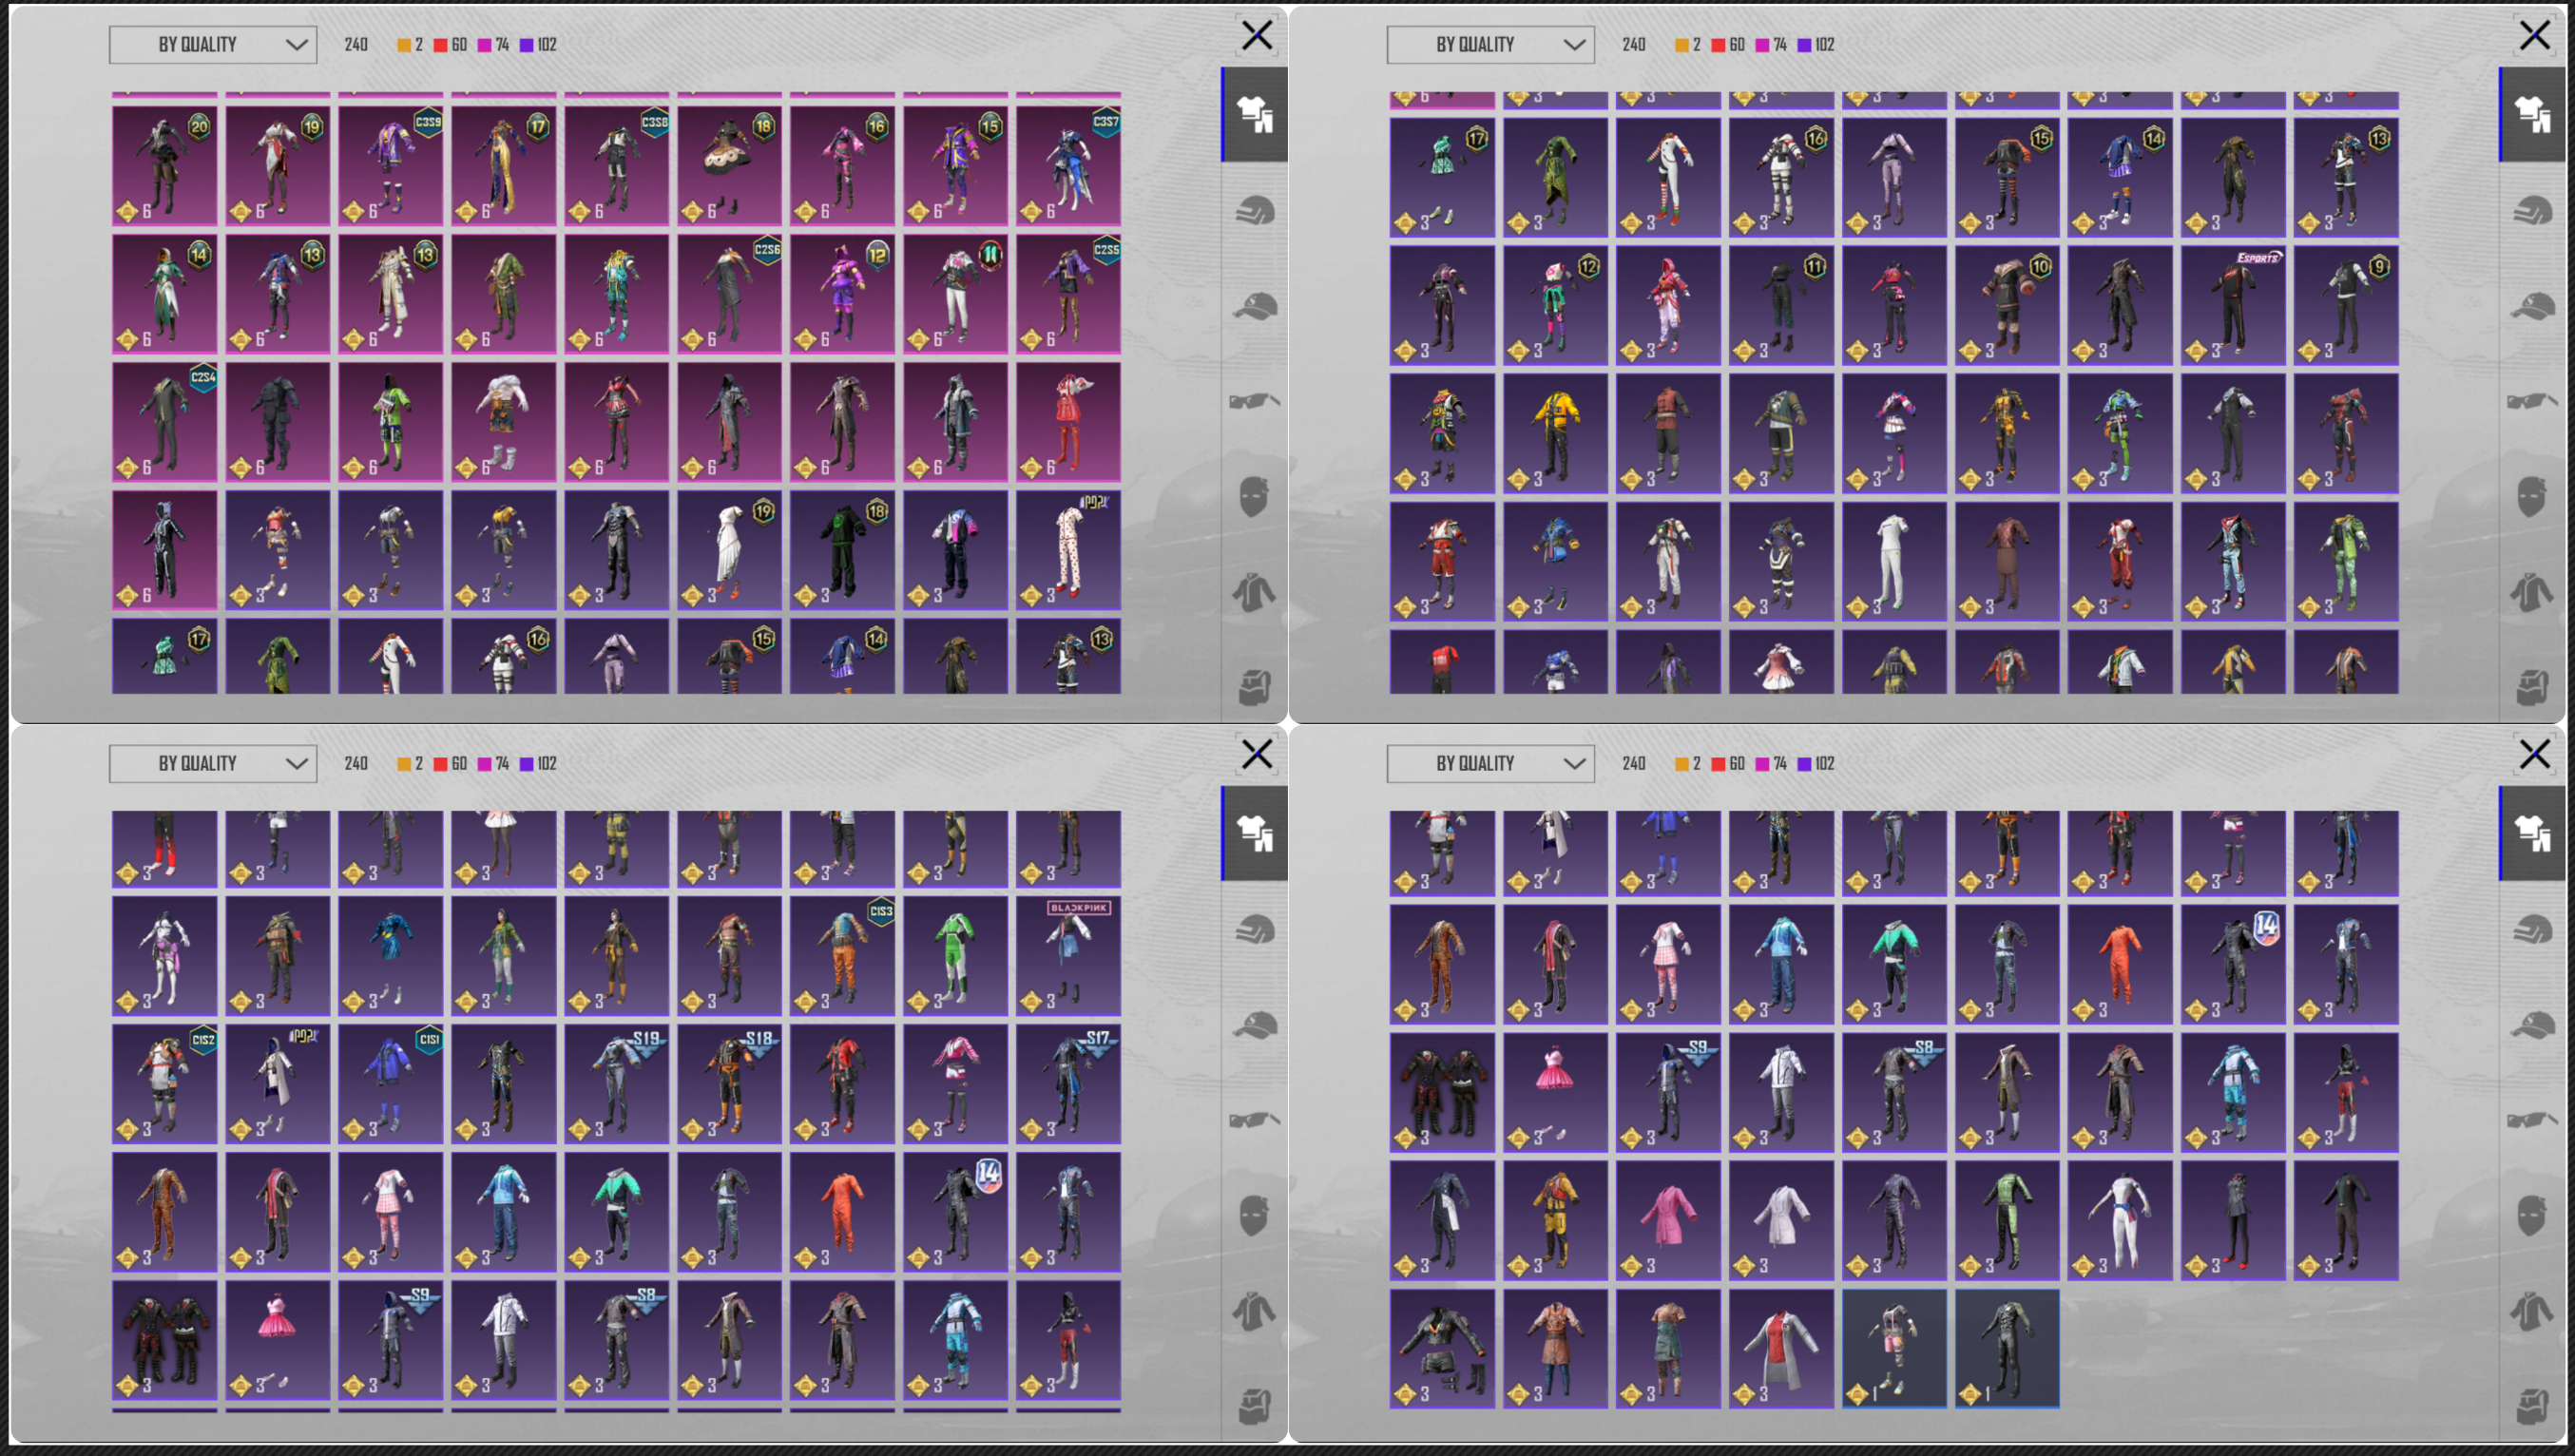
Task: Select the Esports-branded outfit in top-right panel
Action: click(x=2232, y=306)
